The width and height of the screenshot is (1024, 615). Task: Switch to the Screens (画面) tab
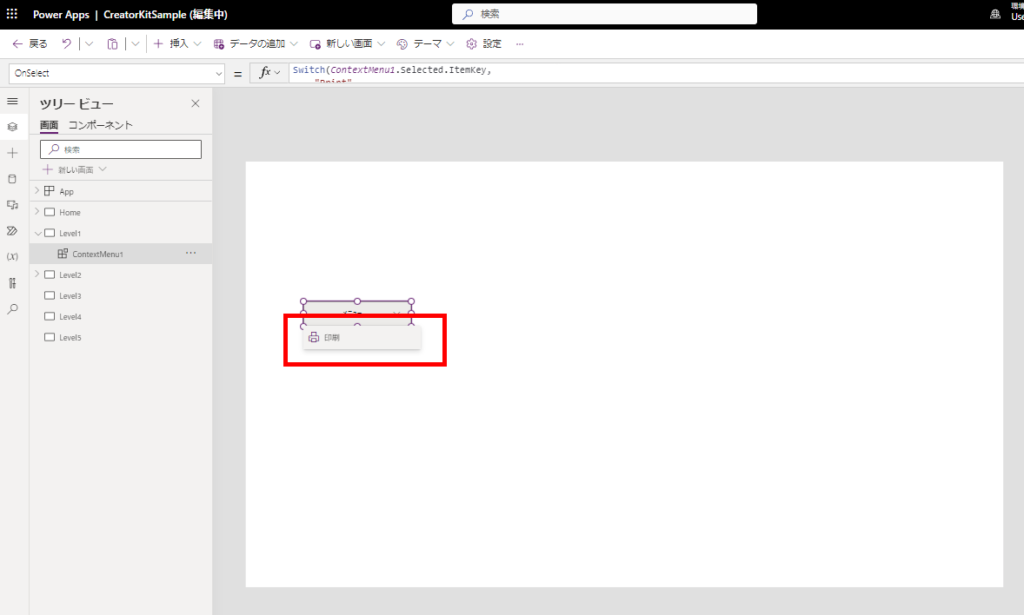pyautogui.click(x=49, y=125)
